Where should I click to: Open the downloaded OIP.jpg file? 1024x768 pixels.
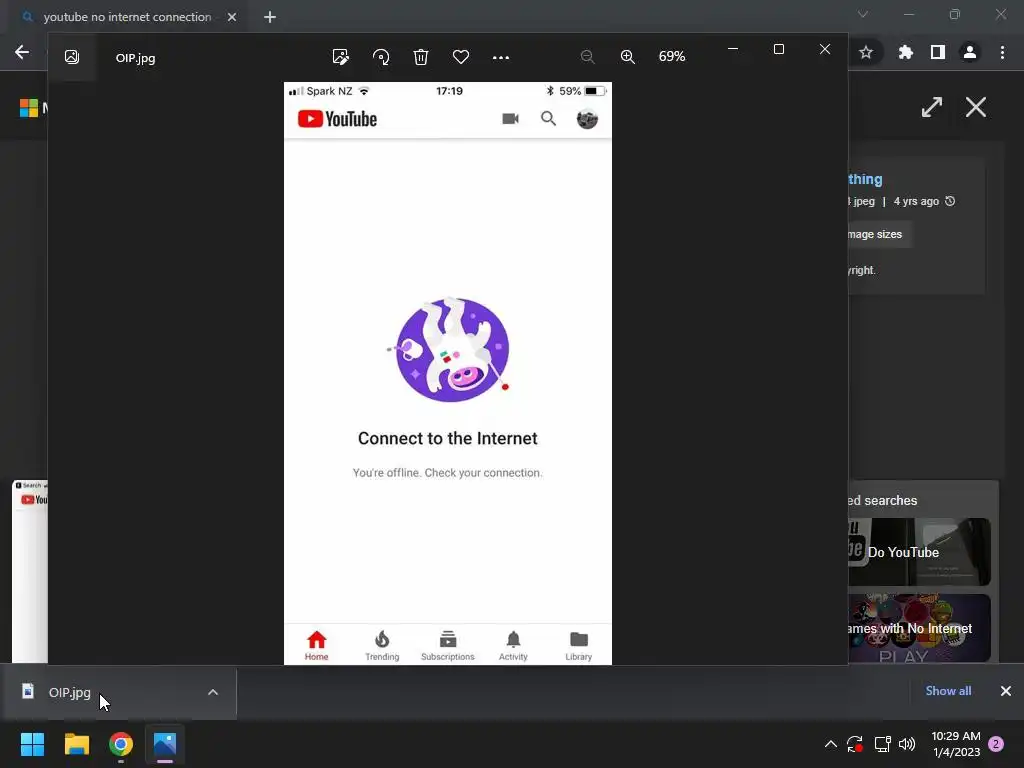[69, 693]
